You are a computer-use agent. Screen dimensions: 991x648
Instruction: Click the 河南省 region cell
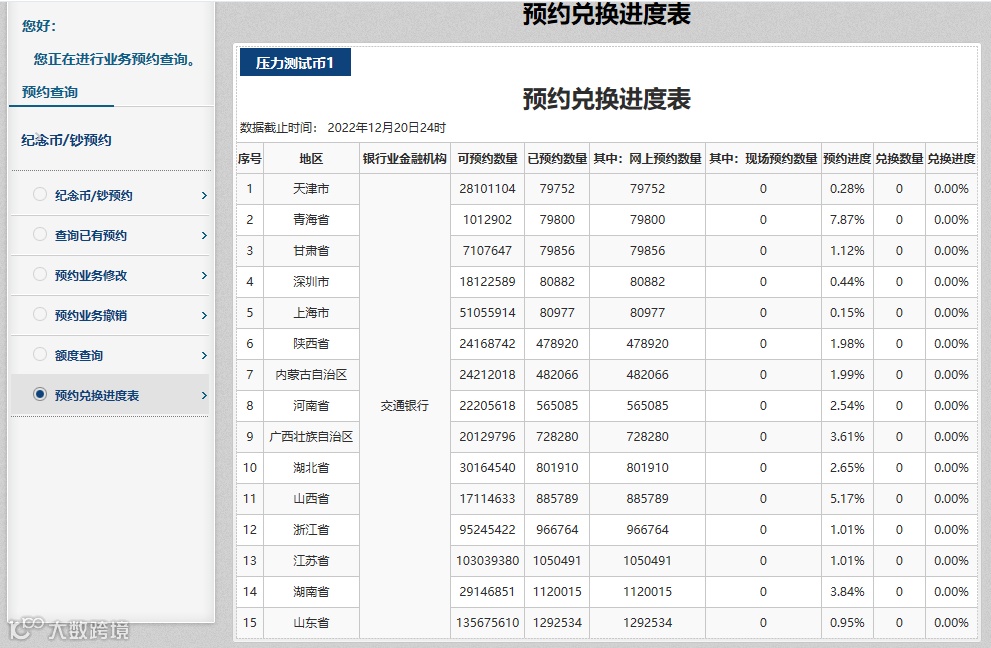point(311,405)
